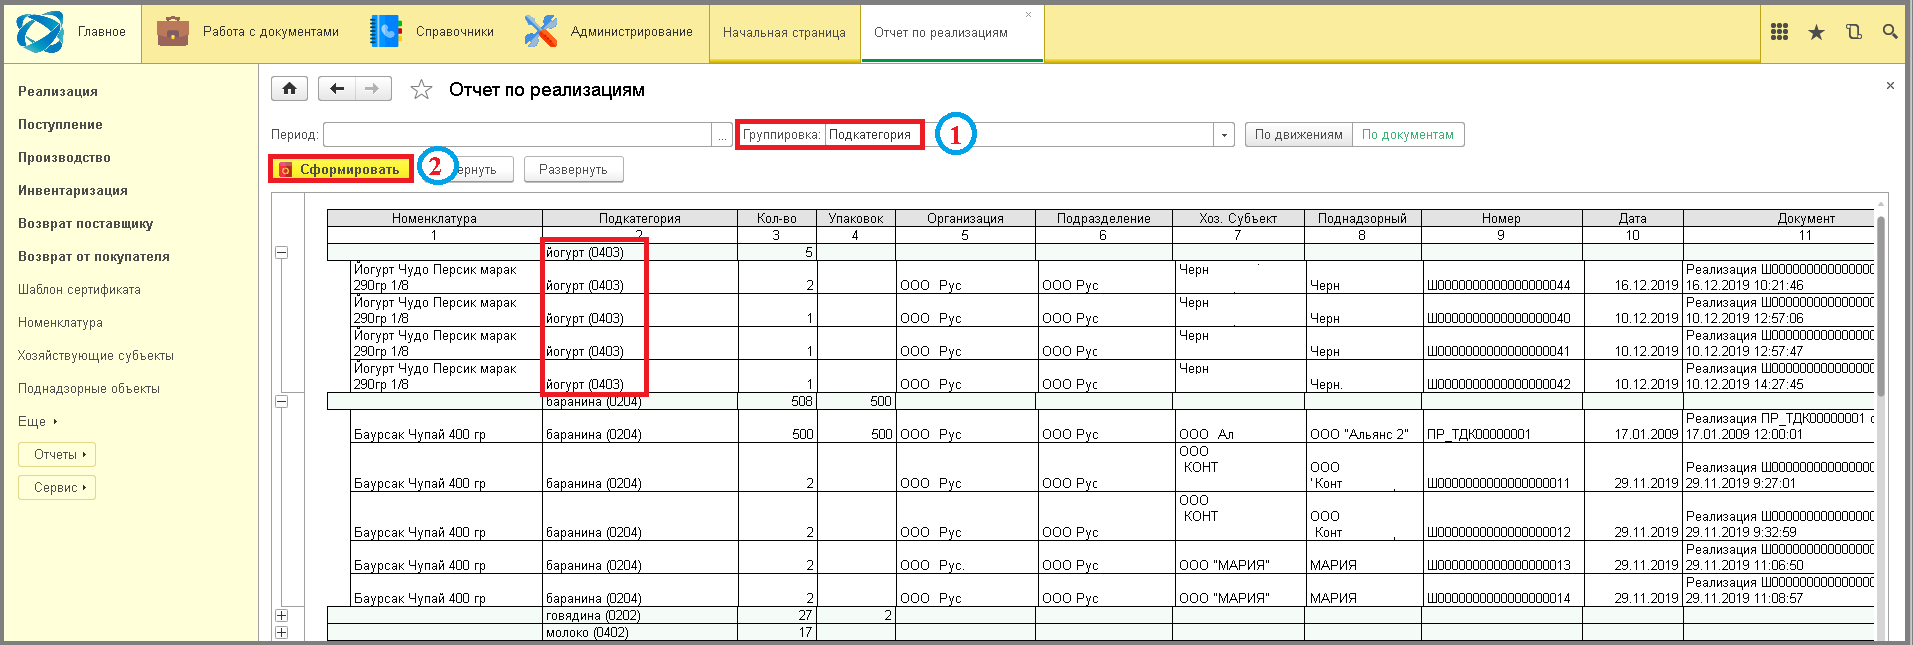Add report to favorites with star icon
Image resolution: width=1913 pixels, height=645 pixels.
(x=421, y=90)
